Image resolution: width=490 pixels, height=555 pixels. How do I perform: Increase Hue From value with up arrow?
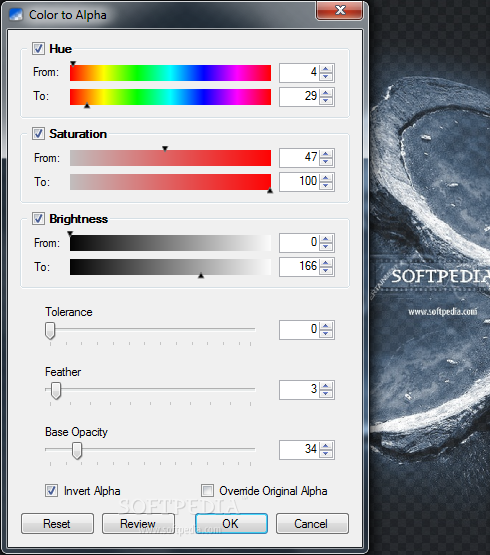coord(326,69)
